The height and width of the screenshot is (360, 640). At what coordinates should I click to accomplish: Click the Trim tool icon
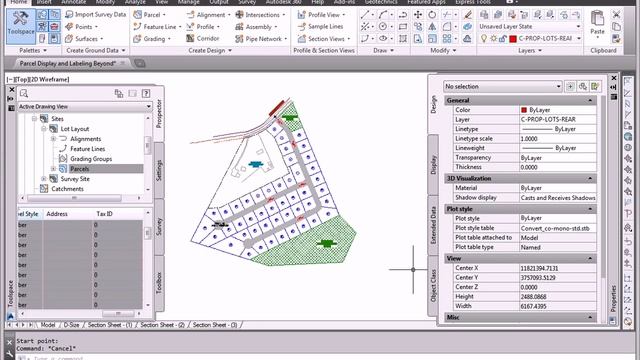point(447,15)
